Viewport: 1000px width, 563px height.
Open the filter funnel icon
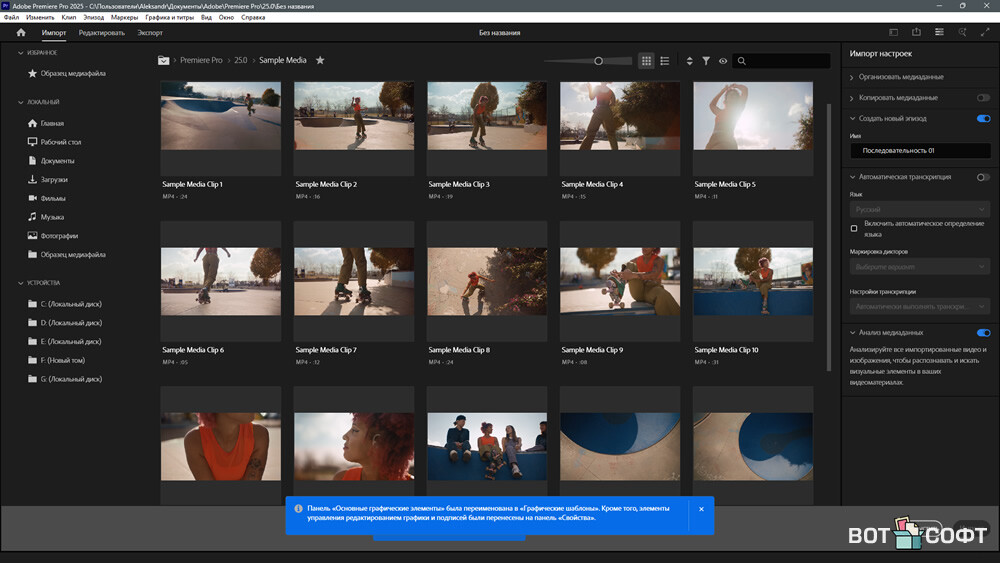pos(706,61)
